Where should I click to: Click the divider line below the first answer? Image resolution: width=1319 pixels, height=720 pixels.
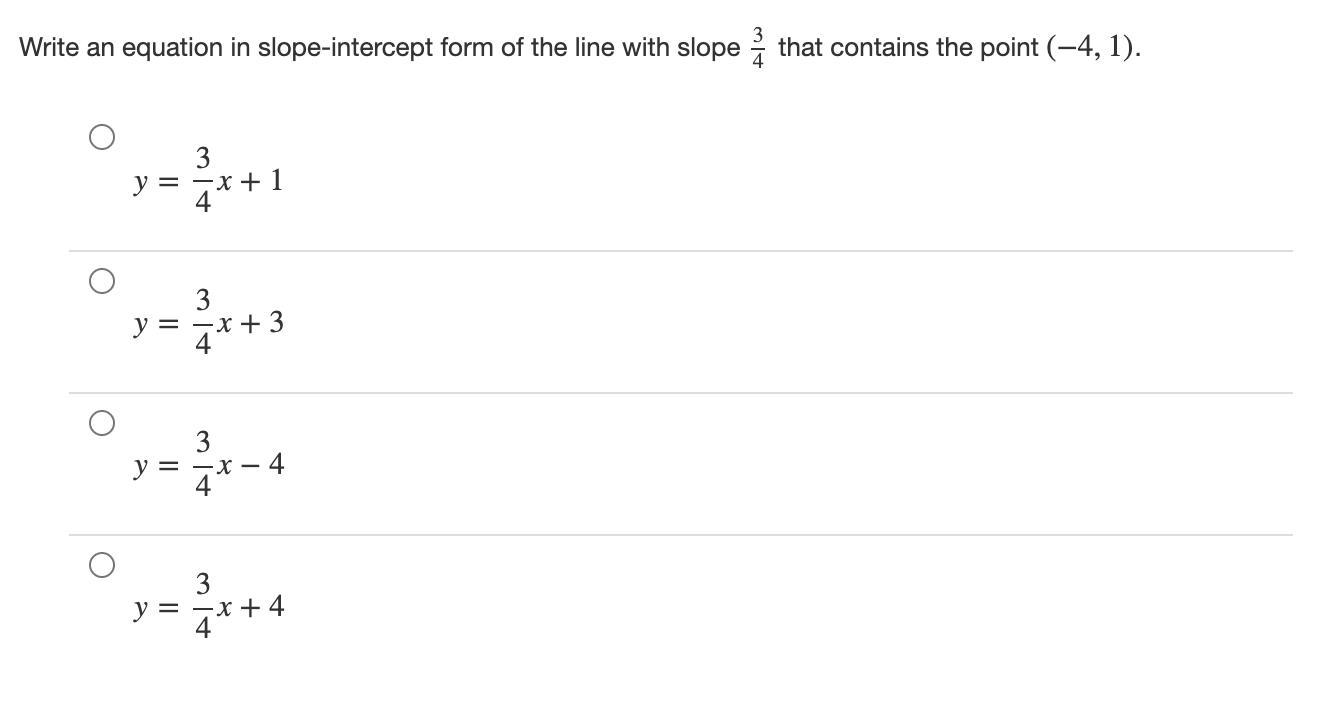pos(680,251)
